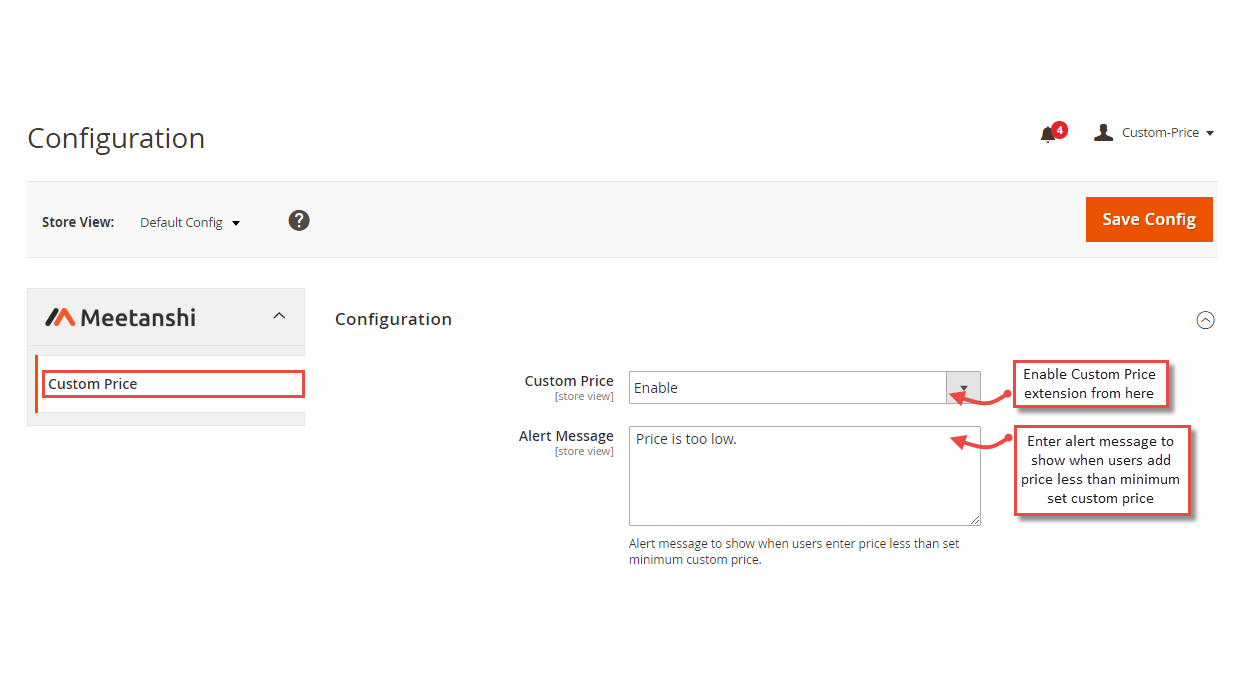
Task: Click the alert message hint text below textarea
Action: [794, 552]
